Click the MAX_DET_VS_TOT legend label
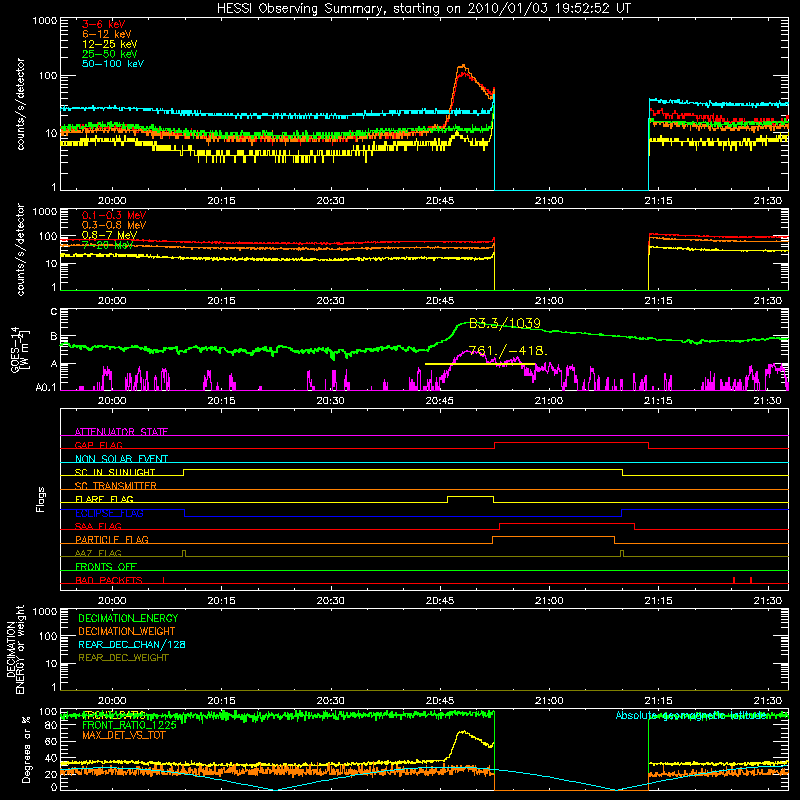Screen dimensions: 800x800 (123, 735)
